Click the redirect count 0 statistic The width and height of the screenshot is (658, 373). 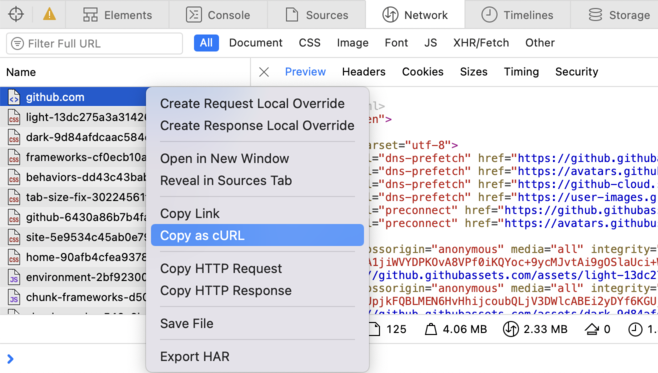coord(598,329)
